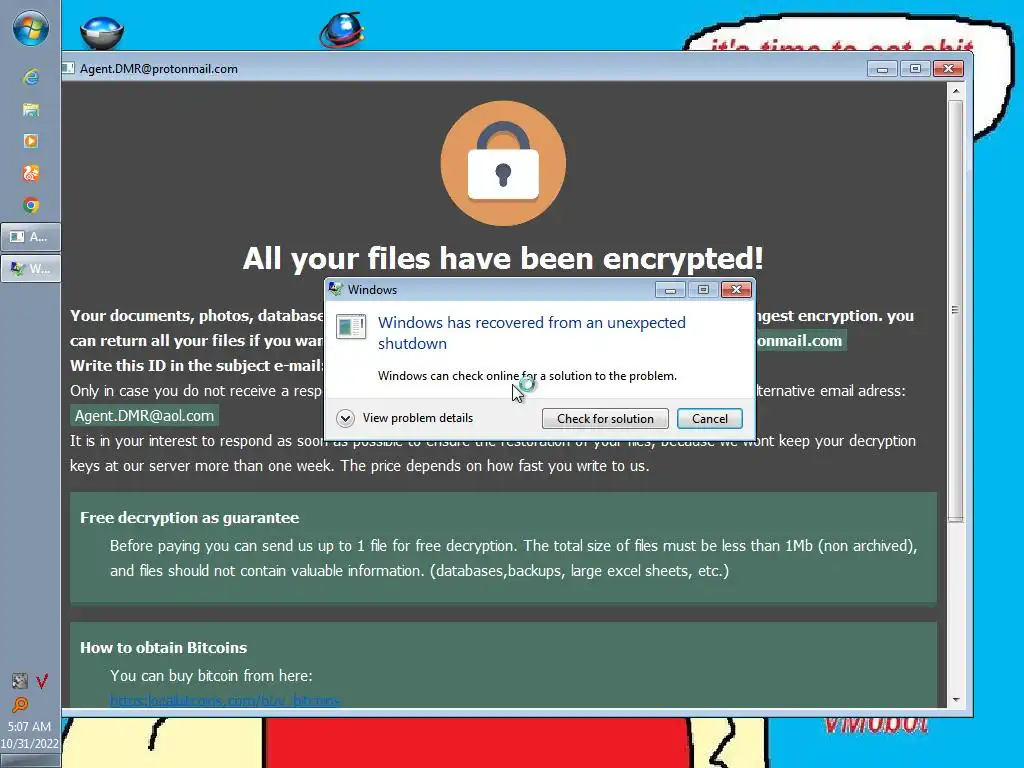Click the red V tray icon
Screen dimensions: 1024x768
tap(42, 682)
